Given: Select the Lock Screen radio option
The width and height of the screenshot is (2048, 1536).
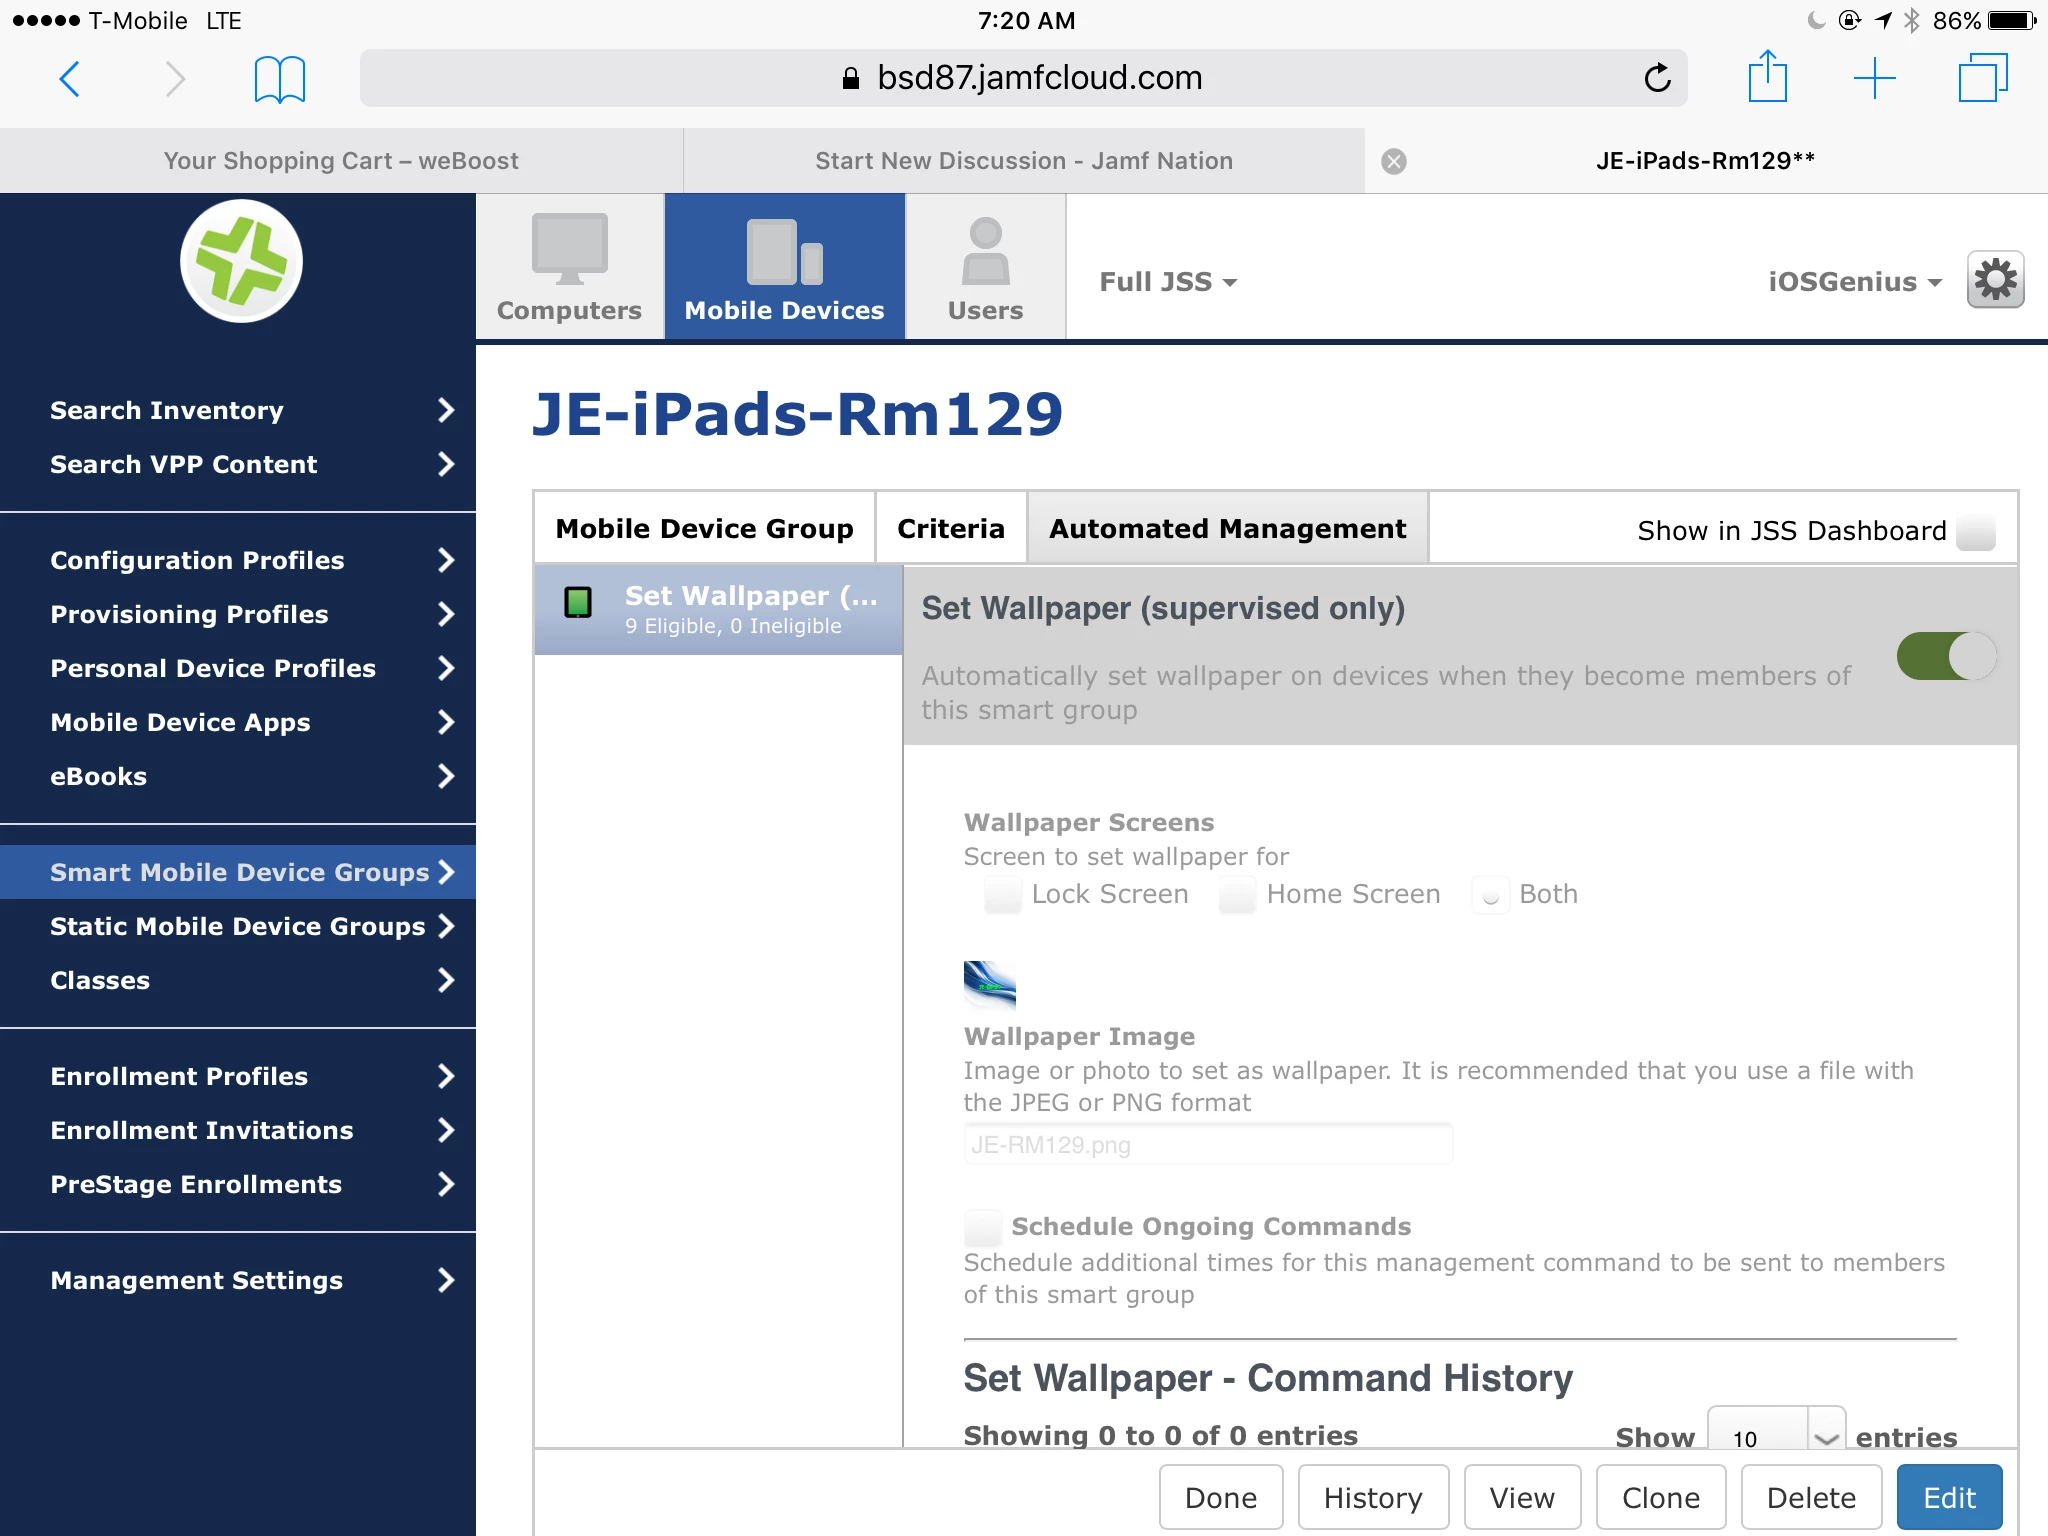Looking at the screenshot, I should 1002,894.
